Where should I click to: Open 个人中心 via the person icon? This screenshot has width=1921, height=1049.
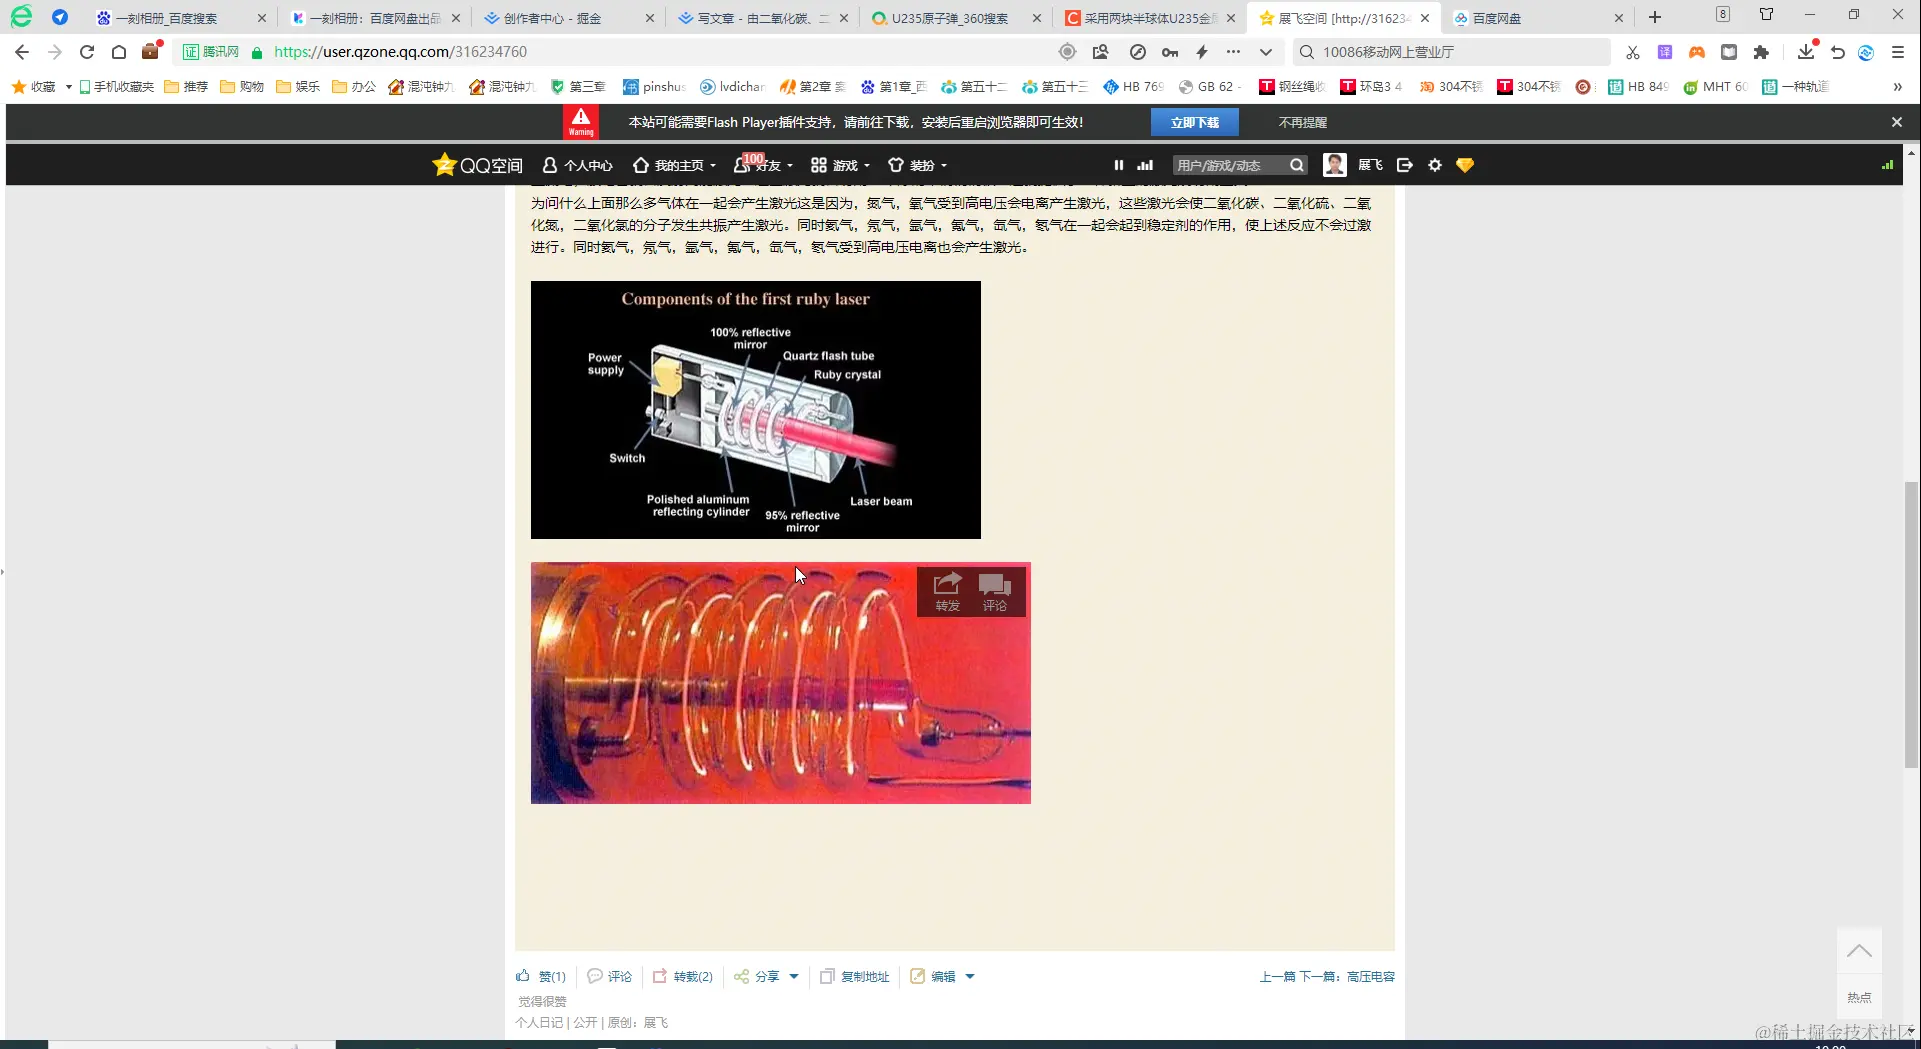[549, 164]
